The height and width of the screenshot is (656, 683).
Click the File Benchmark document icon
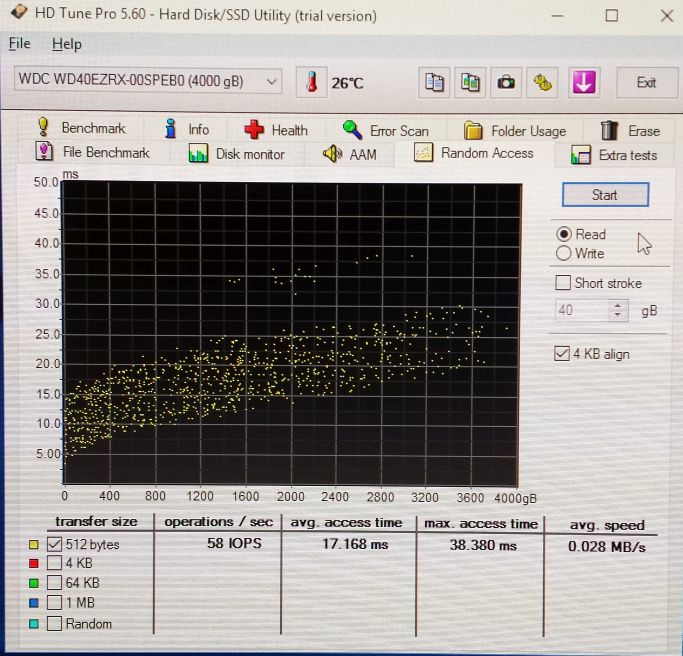[44, 151]
